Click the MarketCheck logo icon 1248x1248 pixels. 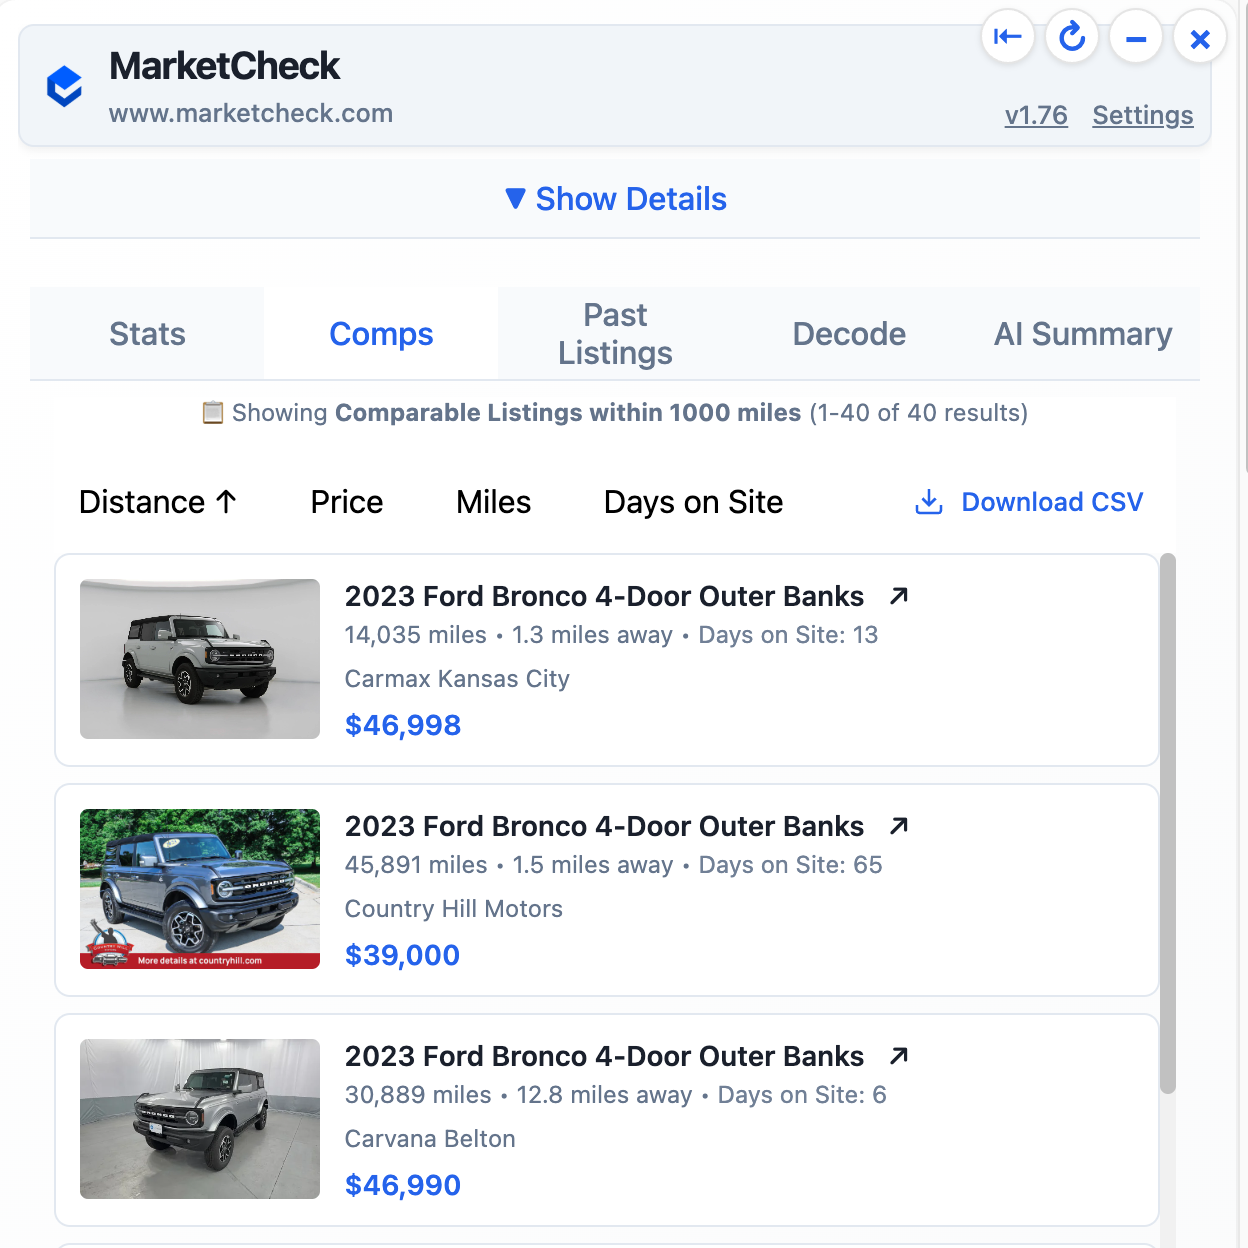pos(65,86)
